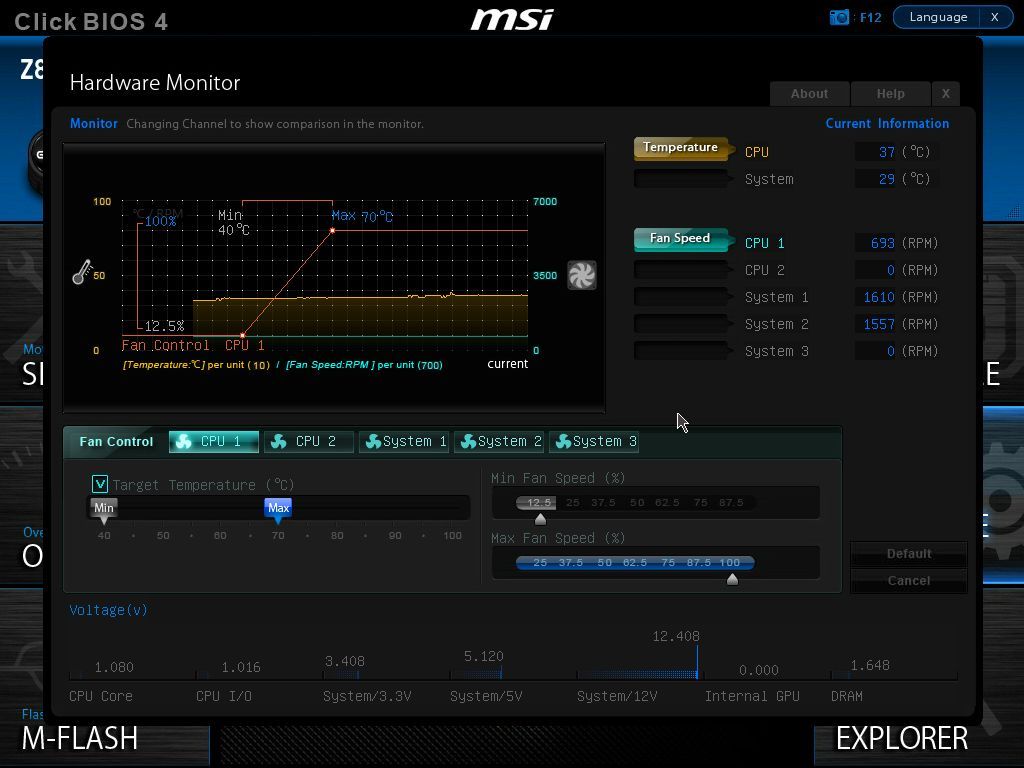Click the F12 screenshot camera icon
The height and width of the screenshot is (768, 1024).
tap(839, 17)
